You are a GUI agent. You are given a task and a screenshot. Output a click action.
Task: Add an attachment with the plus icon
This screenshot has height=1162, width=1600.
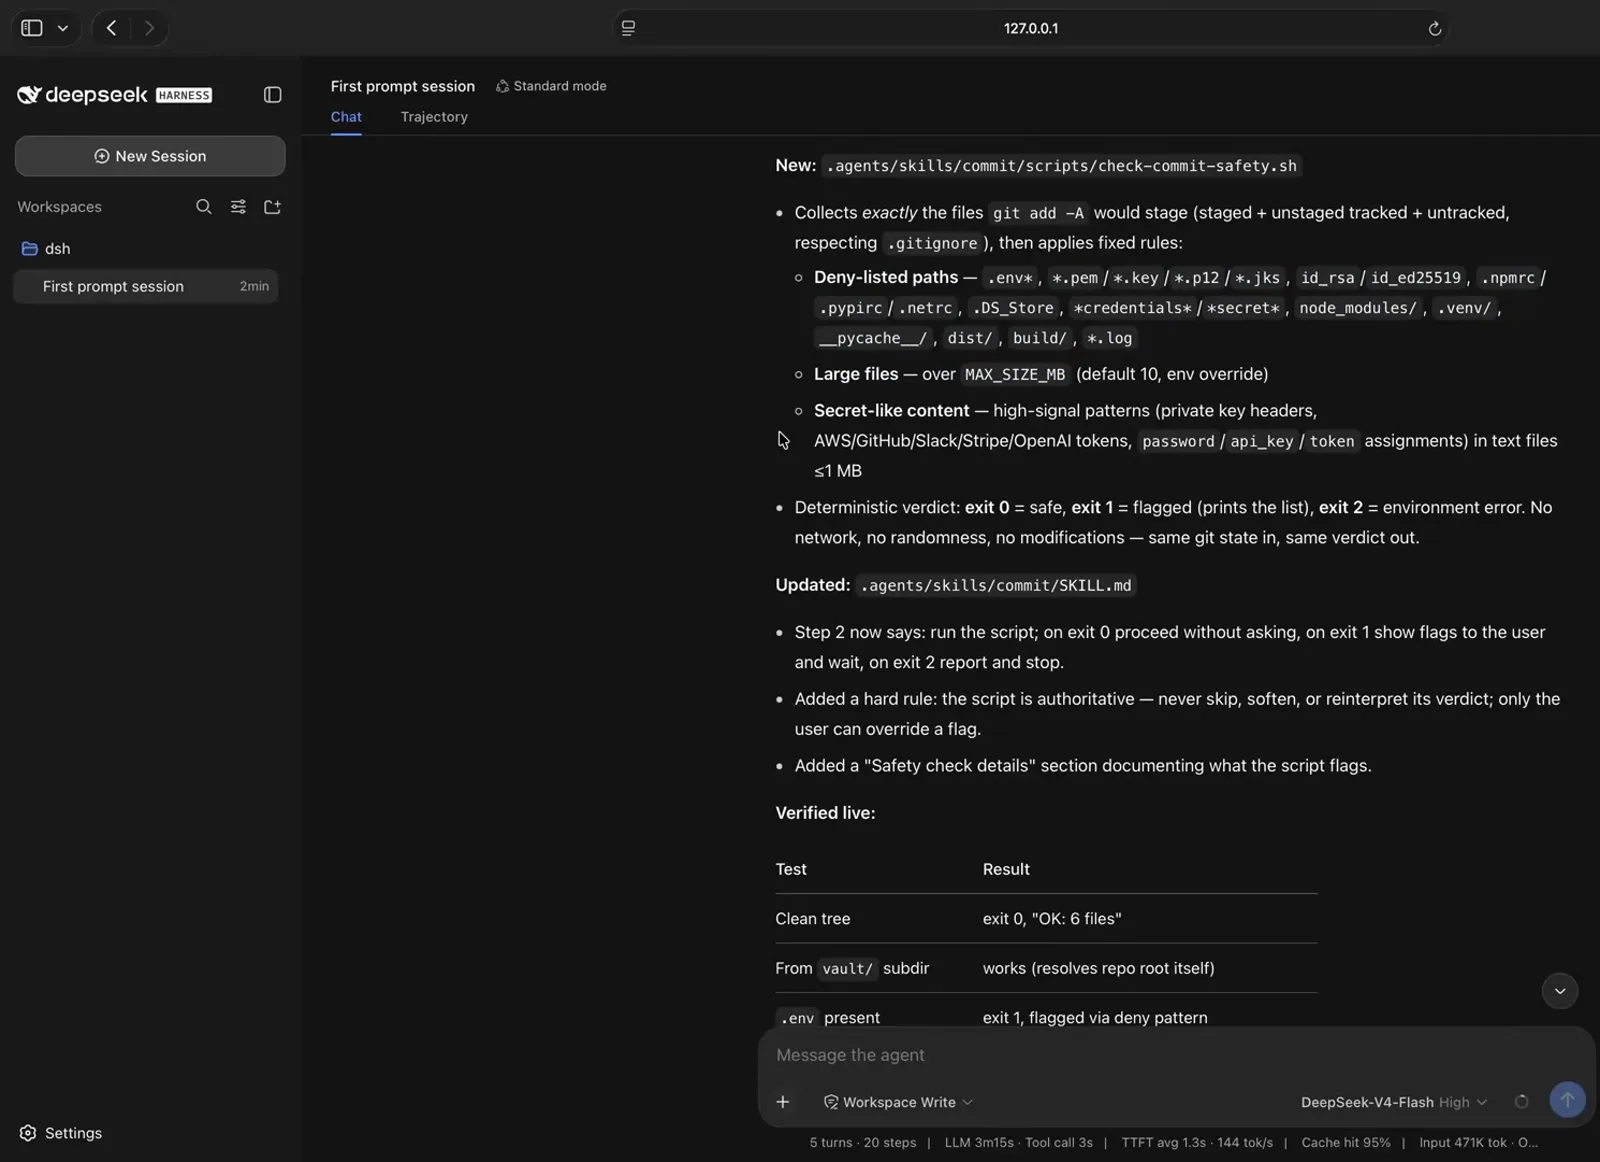(x=783, y=1102)
